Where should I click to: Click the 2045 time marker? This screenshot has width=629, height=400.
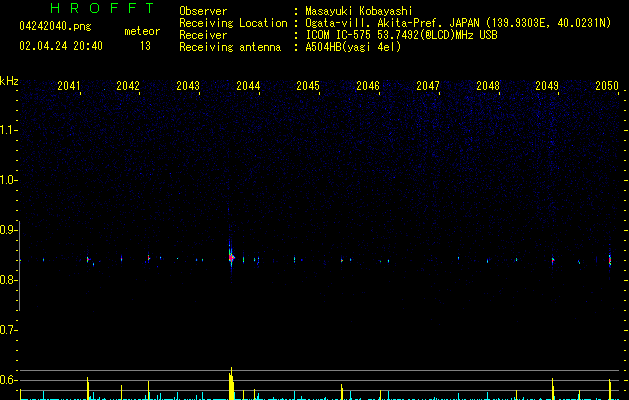308,85
